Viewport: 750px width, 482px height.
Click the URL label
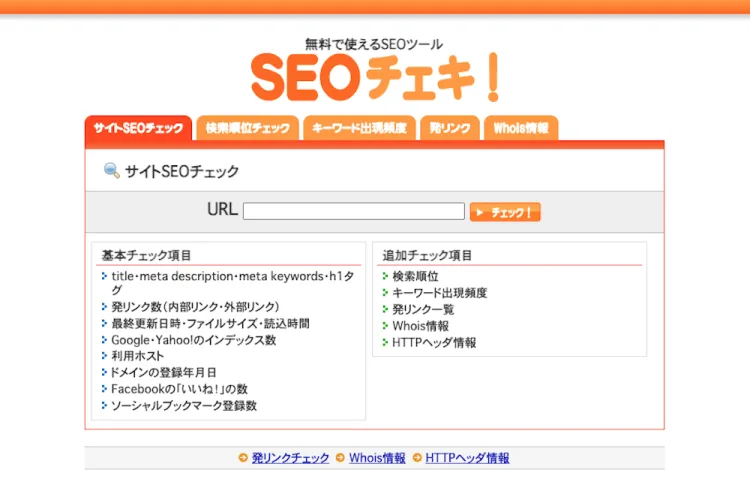[x=222, y=209]
